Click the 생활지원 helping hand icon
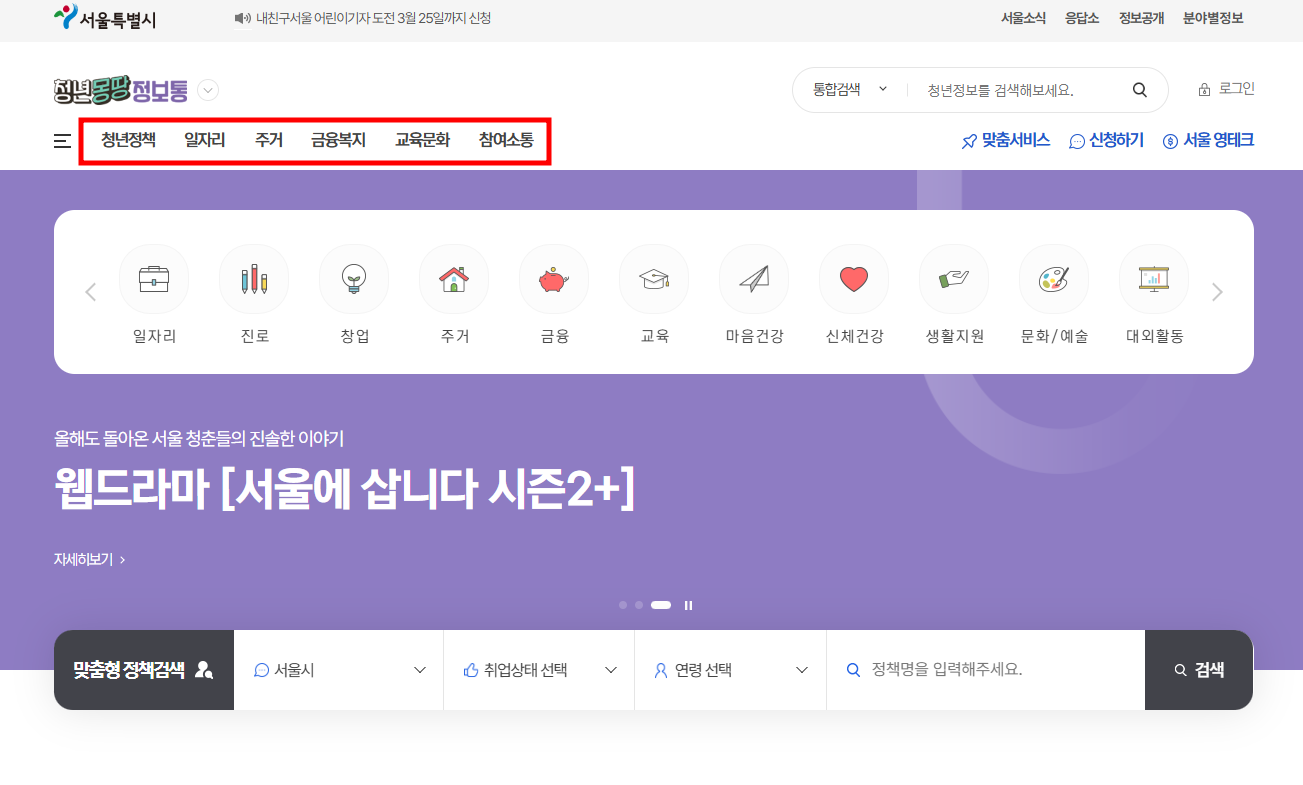 coord(954,279)
